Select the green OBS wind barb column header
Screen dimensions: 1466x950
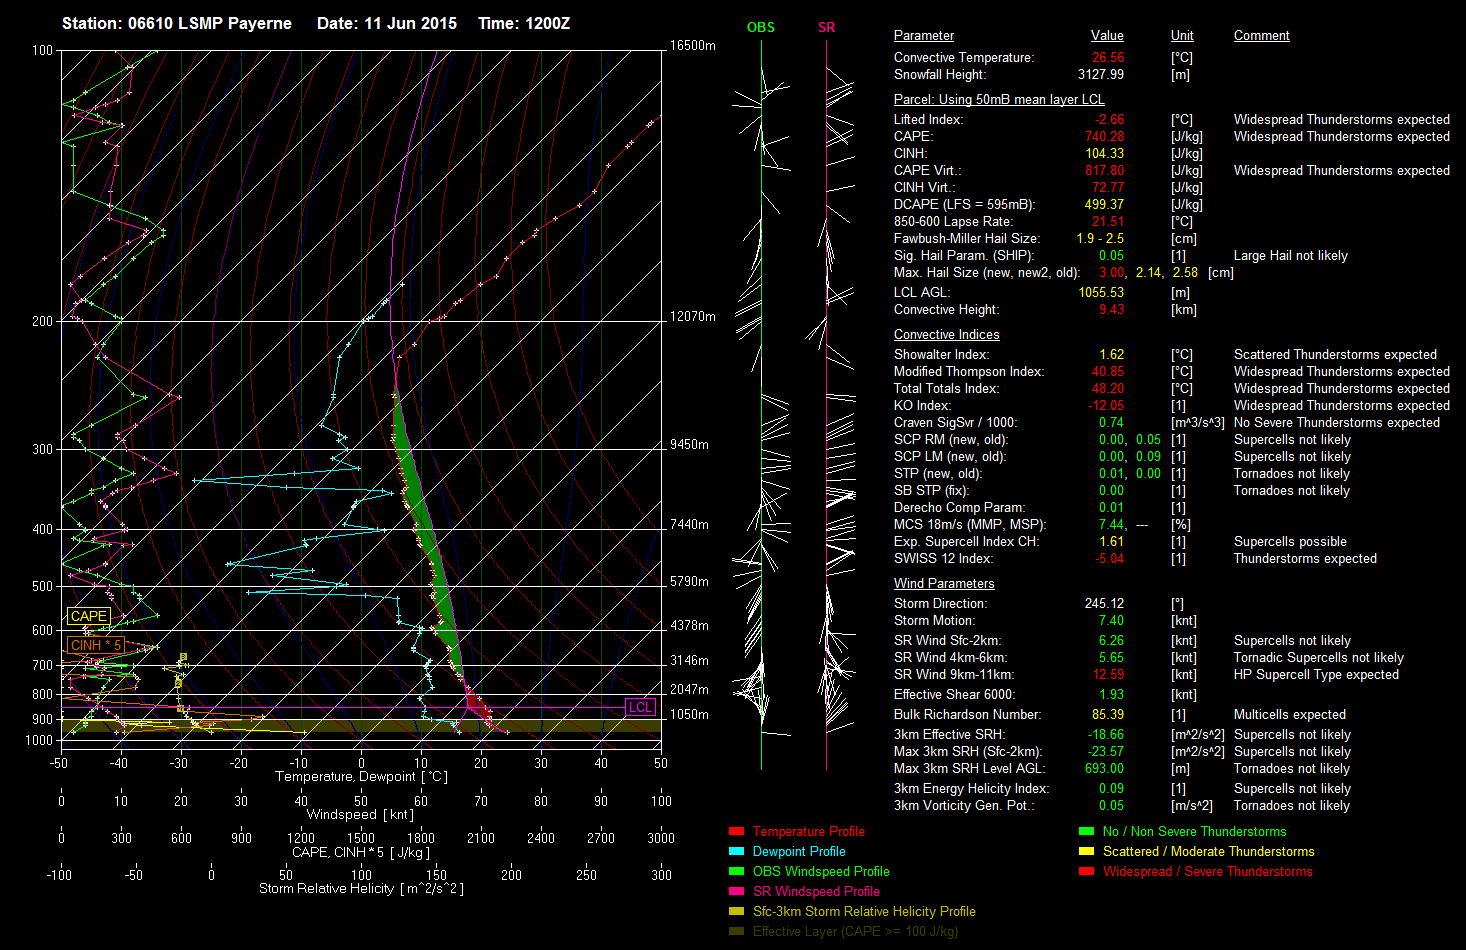point(760,27)
